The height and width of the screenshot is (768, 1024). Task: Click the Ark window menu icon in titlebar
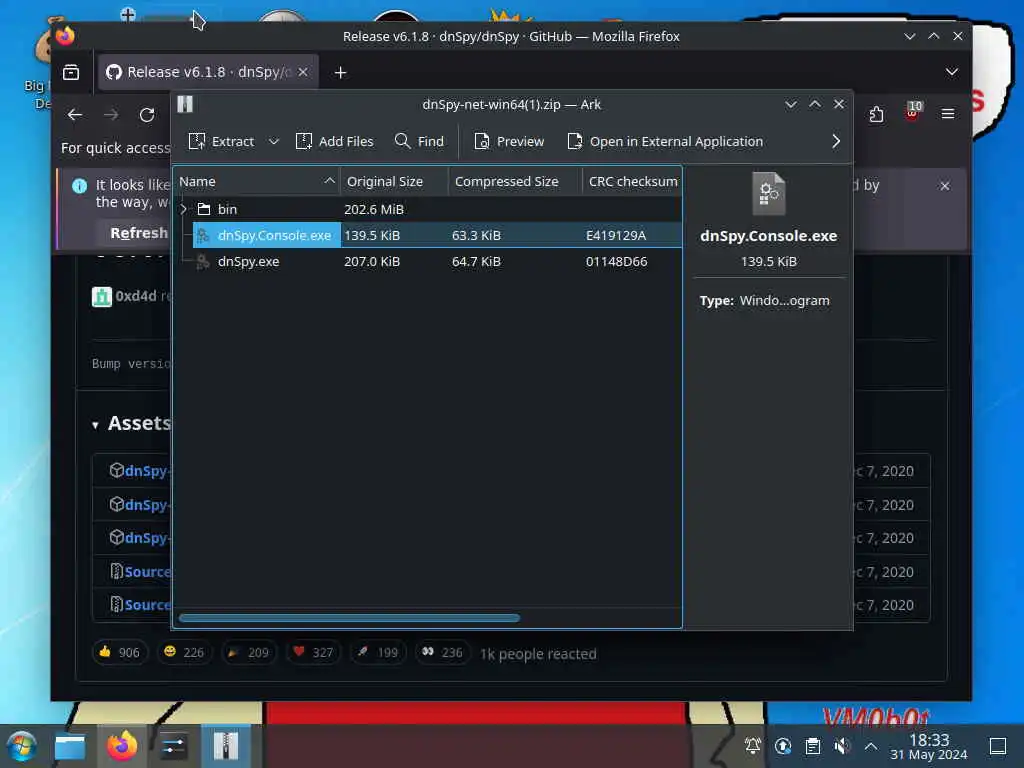[185, 104]
